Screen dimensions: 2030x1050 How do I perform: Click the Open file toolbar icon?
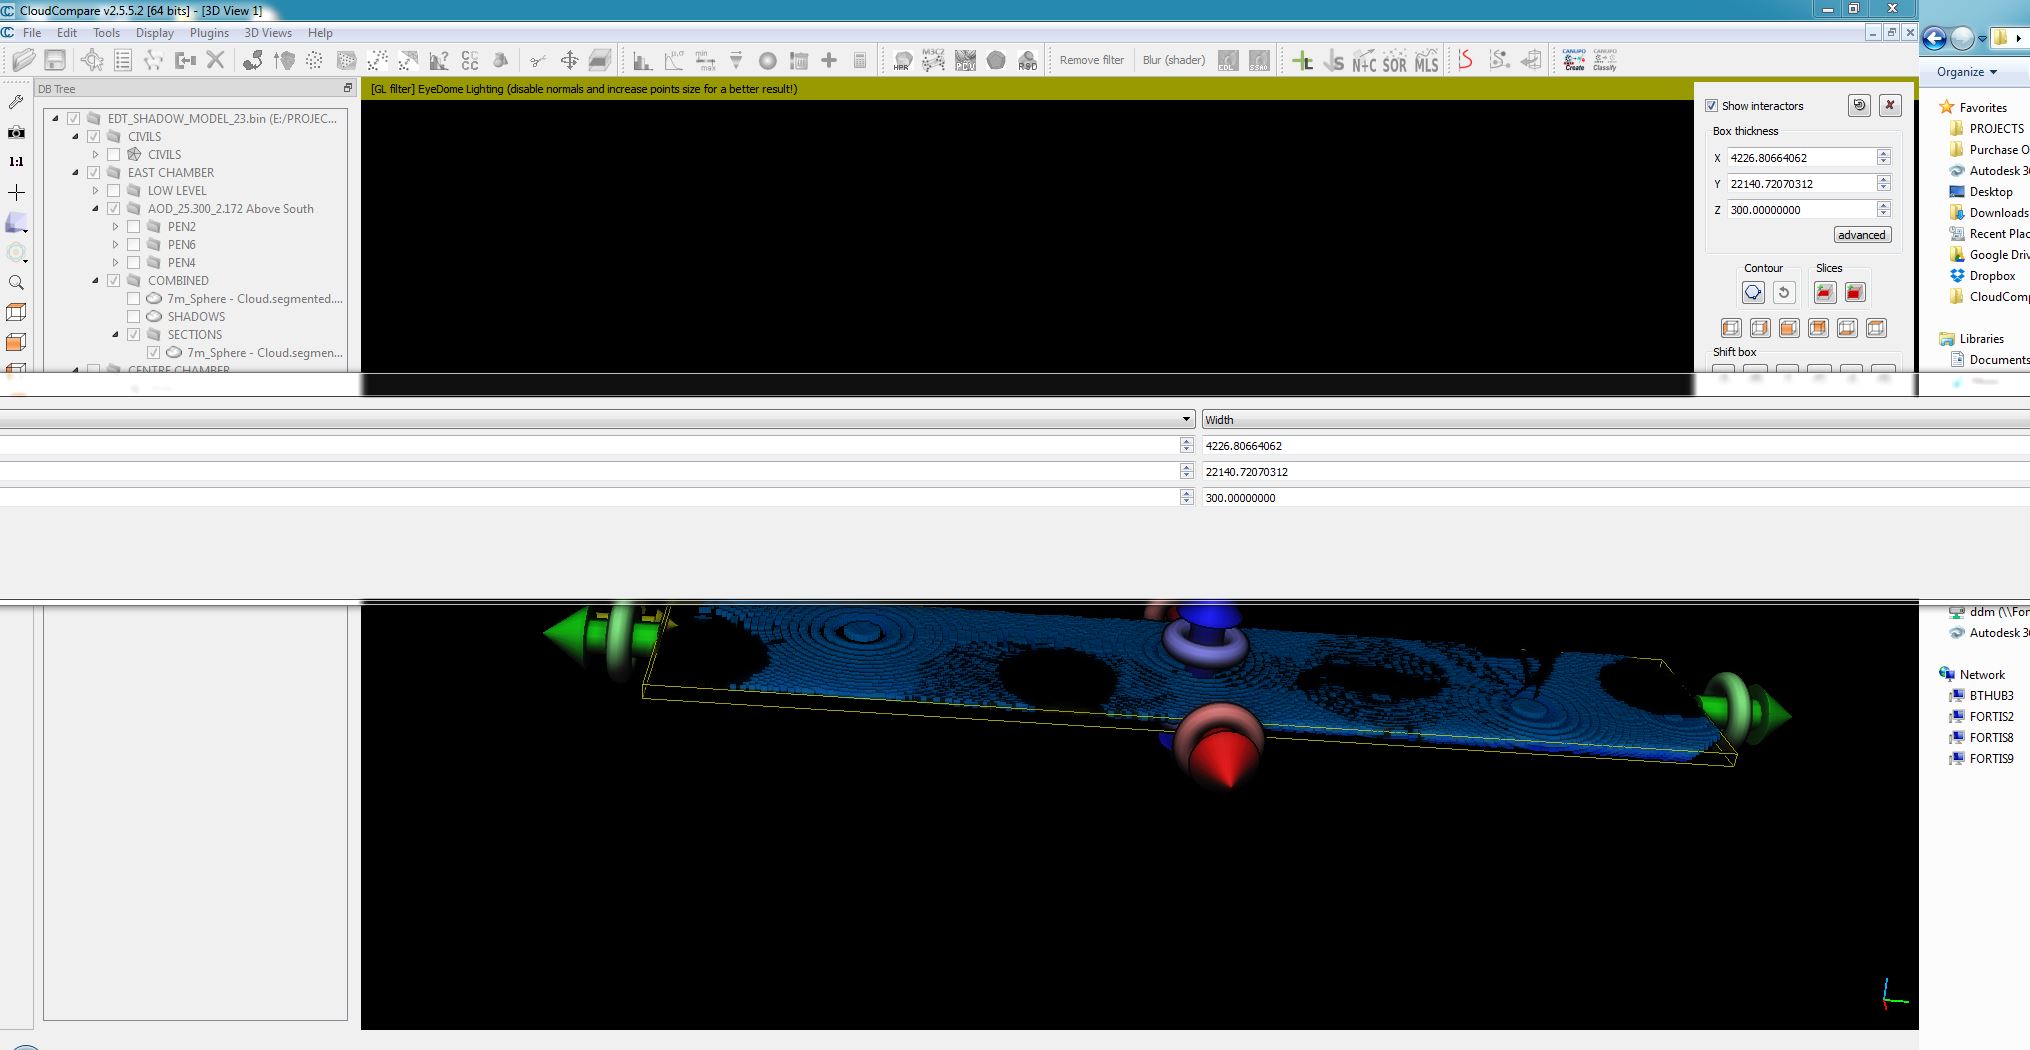click(24, 60)
